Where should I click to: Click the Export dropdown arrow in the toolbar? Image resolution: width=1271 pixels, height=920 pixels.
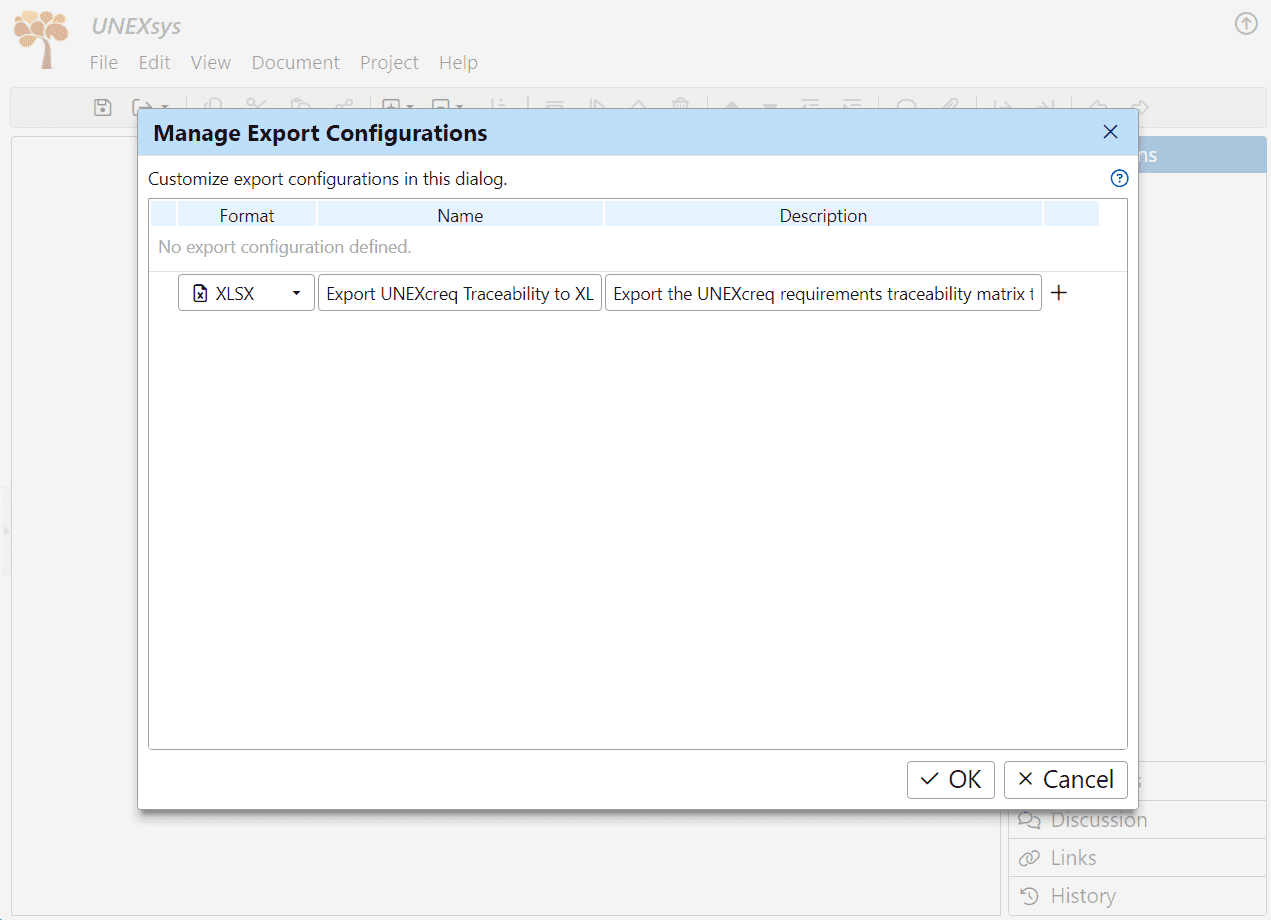[x=165, y=108]
